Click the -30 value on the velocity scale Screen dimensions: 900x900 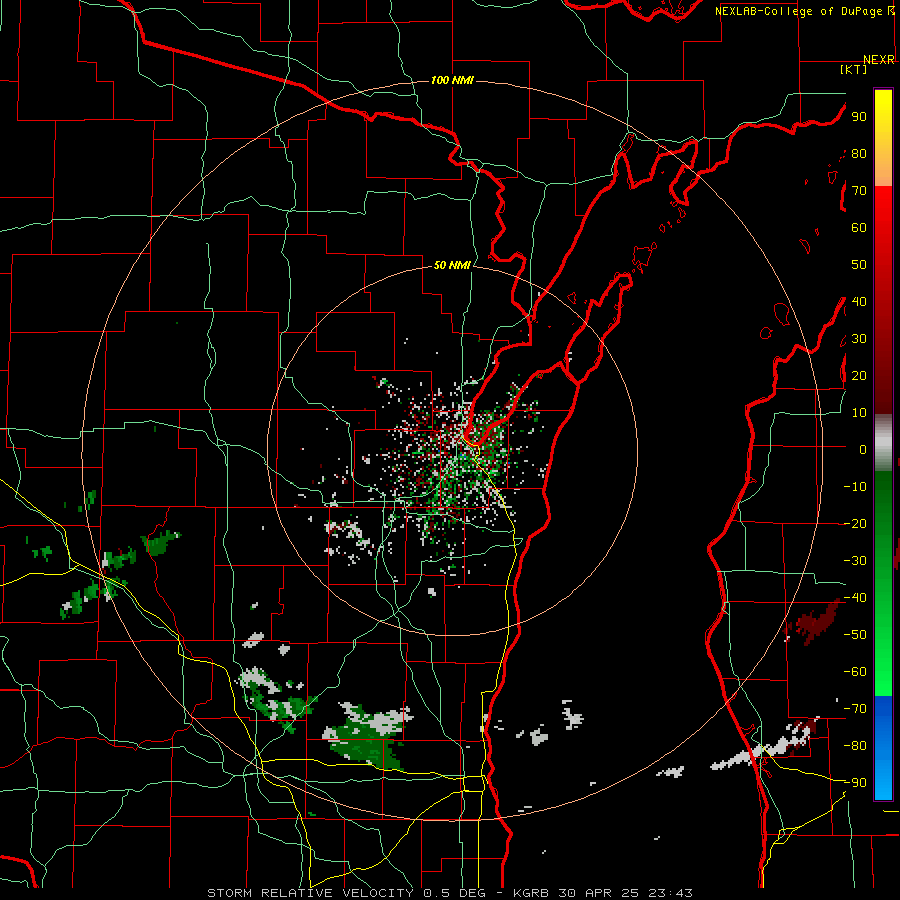point(855,561)
